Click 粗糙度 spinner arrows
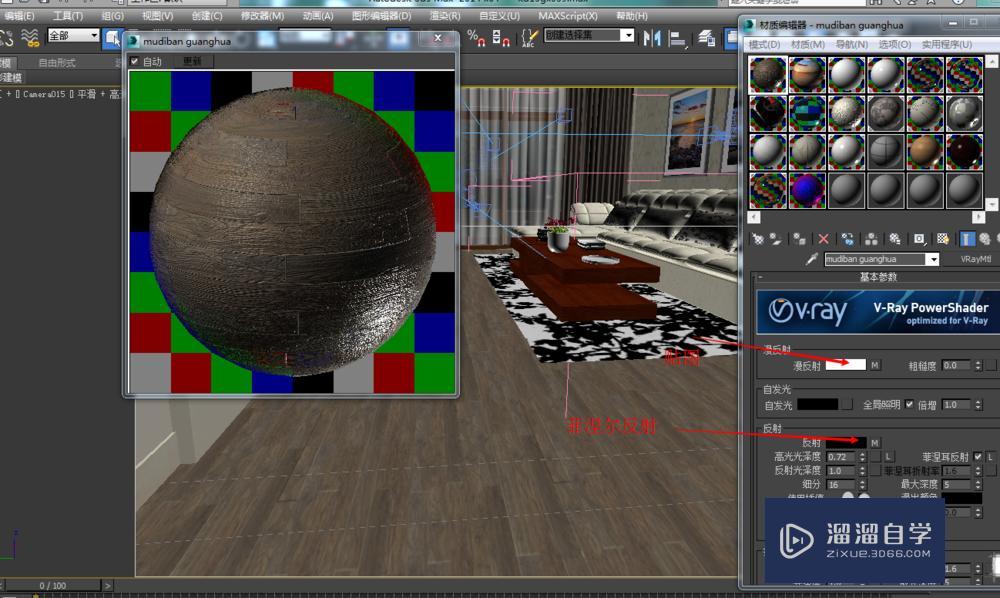 coord(978,365)
